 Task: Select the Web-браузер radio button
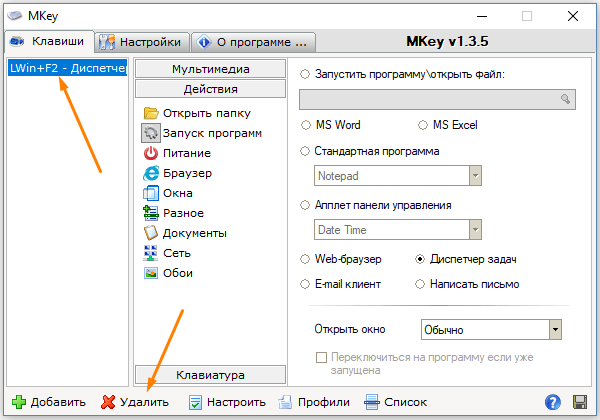[305, 259]
